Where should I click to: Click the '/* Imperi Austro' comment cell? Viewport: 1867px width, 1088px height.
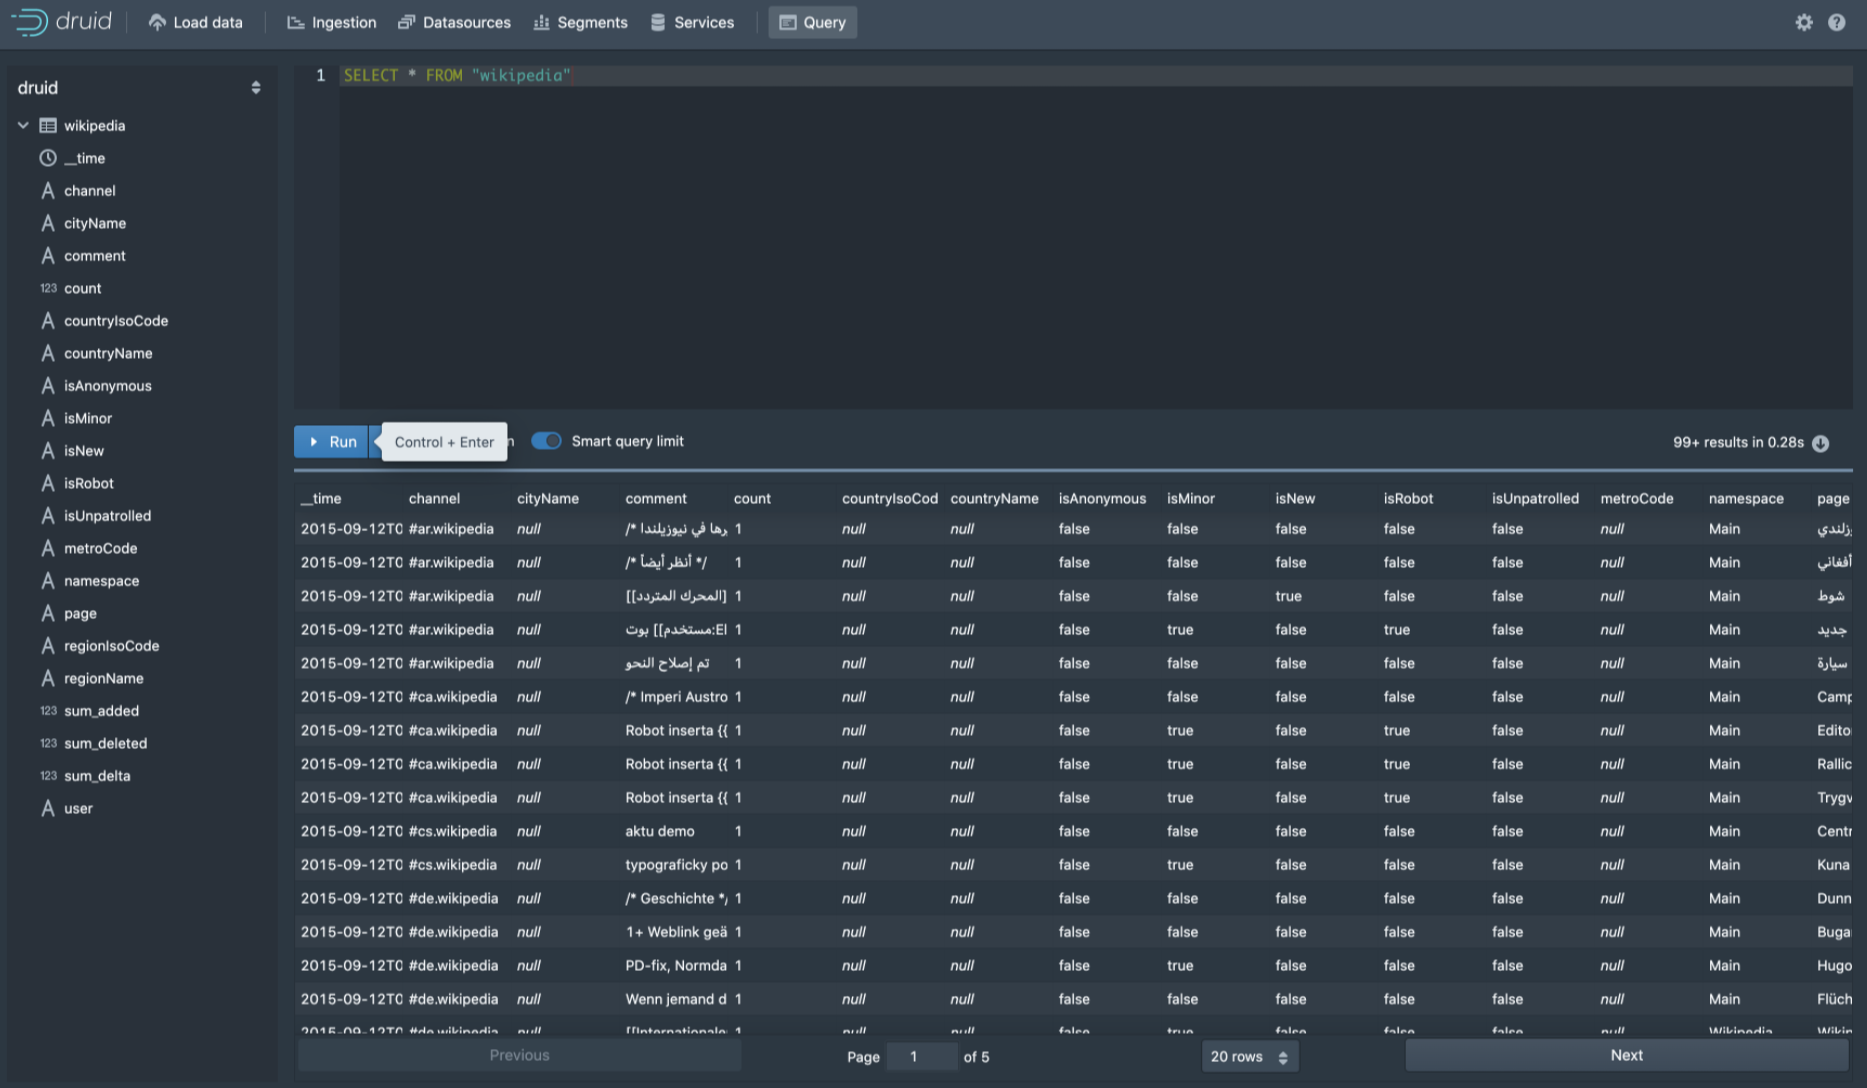tap(675, 697)
